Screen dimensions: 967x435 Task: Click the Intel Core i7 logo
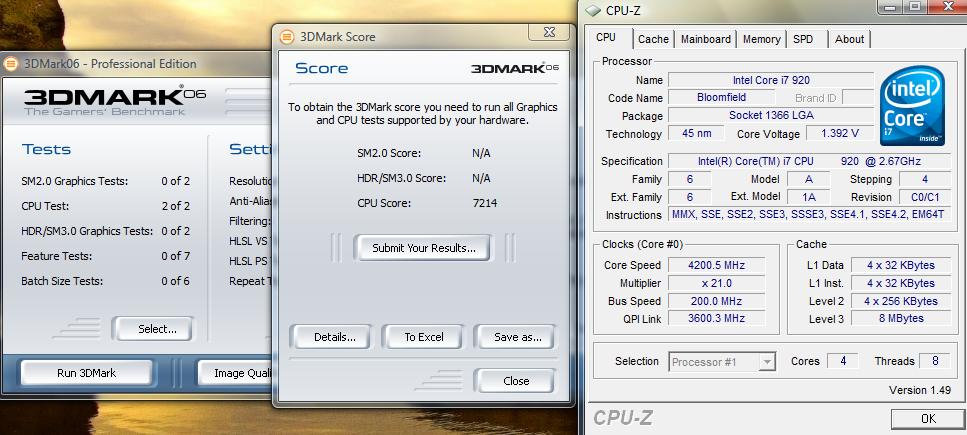tap(912, 106)
